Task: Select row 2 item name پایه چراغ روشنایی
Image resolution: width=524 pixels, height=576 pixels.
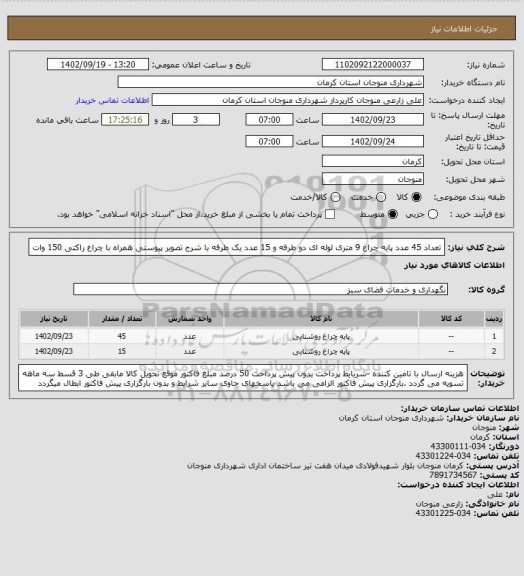Action: [x=321, y=351]
